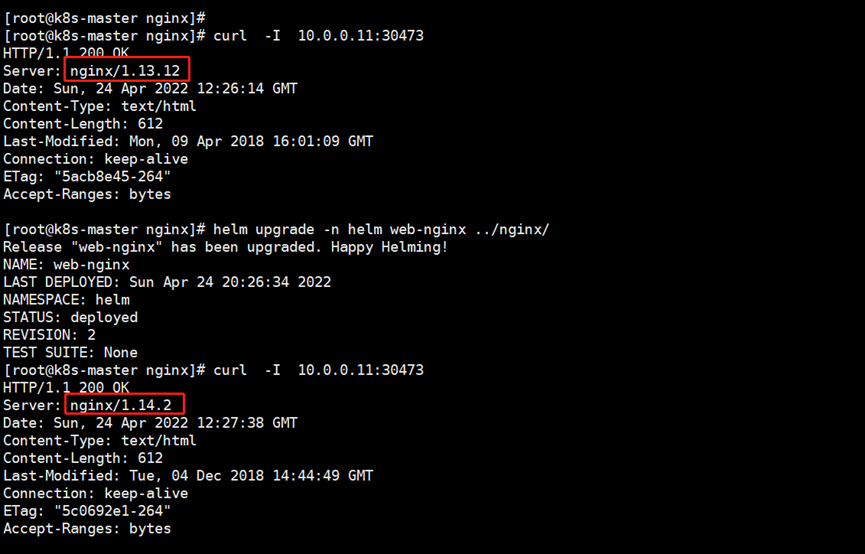Click the STATUS: deployed line

coord(71,317)
